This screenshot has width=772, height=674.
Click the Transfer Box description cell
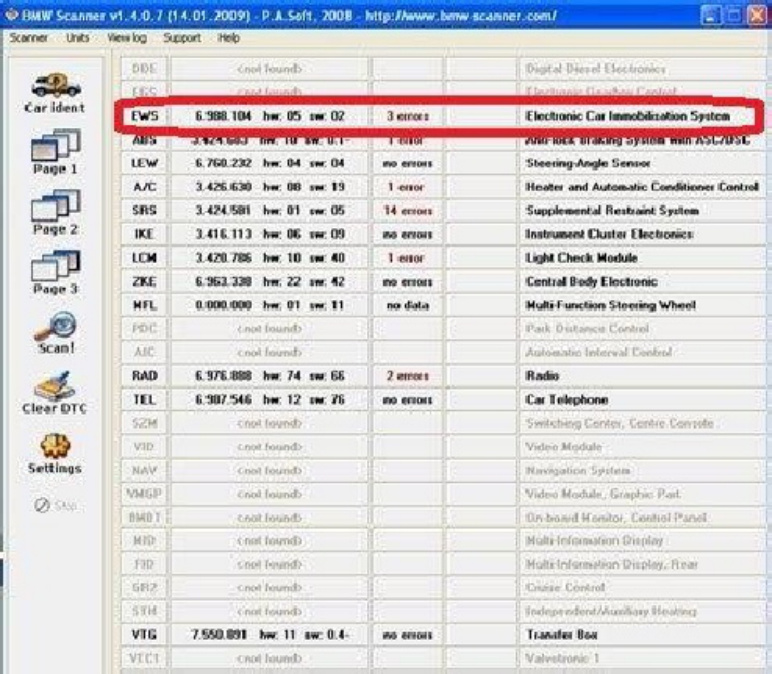642,634
